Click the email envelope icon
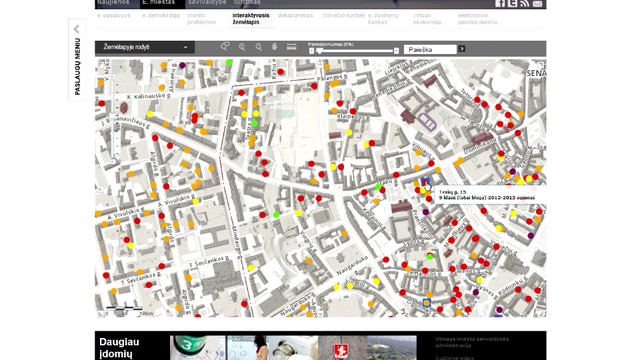The width and height of the screenshot is (640, 360). pyautogui.click(x=538, y=4)
